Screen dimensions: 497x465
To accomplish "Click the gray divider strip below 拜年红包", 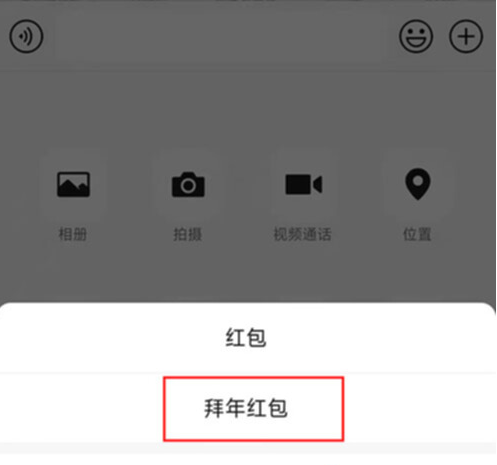I will click(248, 448).
